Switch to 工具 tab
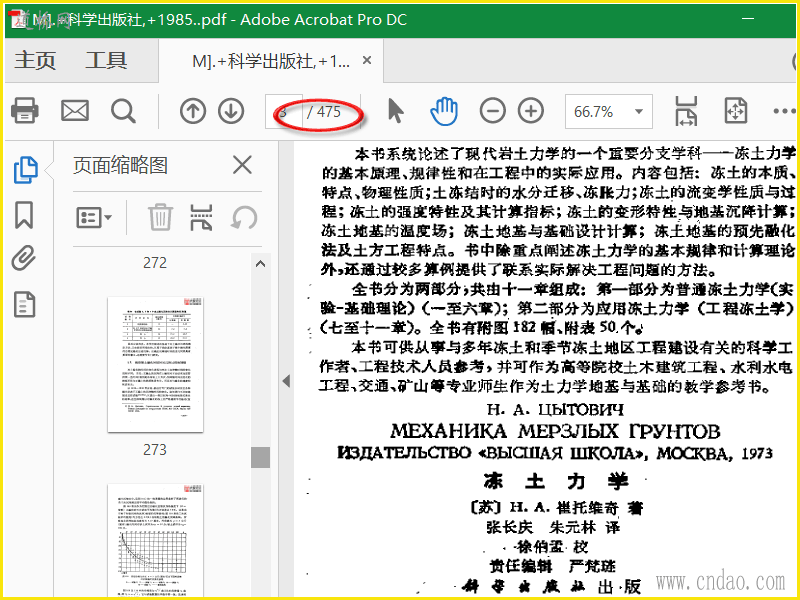The height and width of the screenshot is (600, 800). point(106,60)
